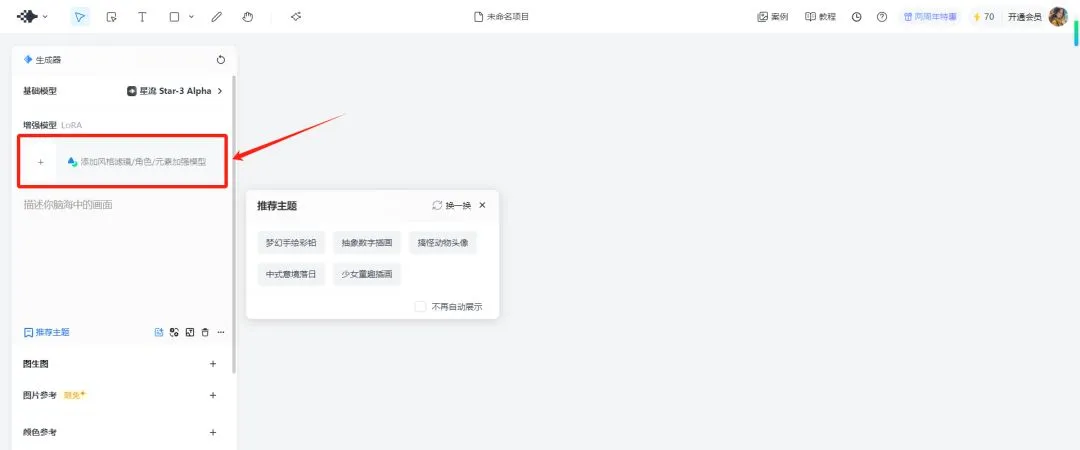
Task: Pick the pencil drawing tool
Action: pos(216,17)
